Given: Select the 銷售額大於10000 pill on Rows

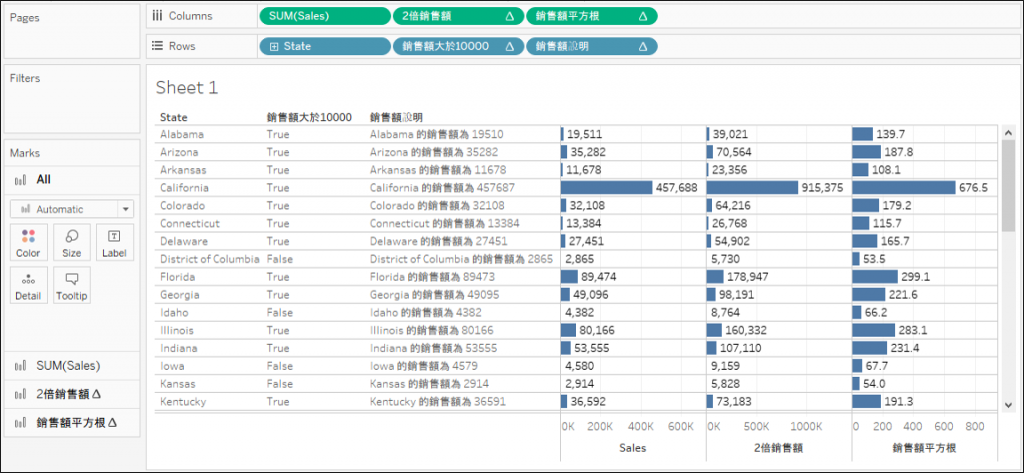Looking at the screenshot, I should 458,46.
